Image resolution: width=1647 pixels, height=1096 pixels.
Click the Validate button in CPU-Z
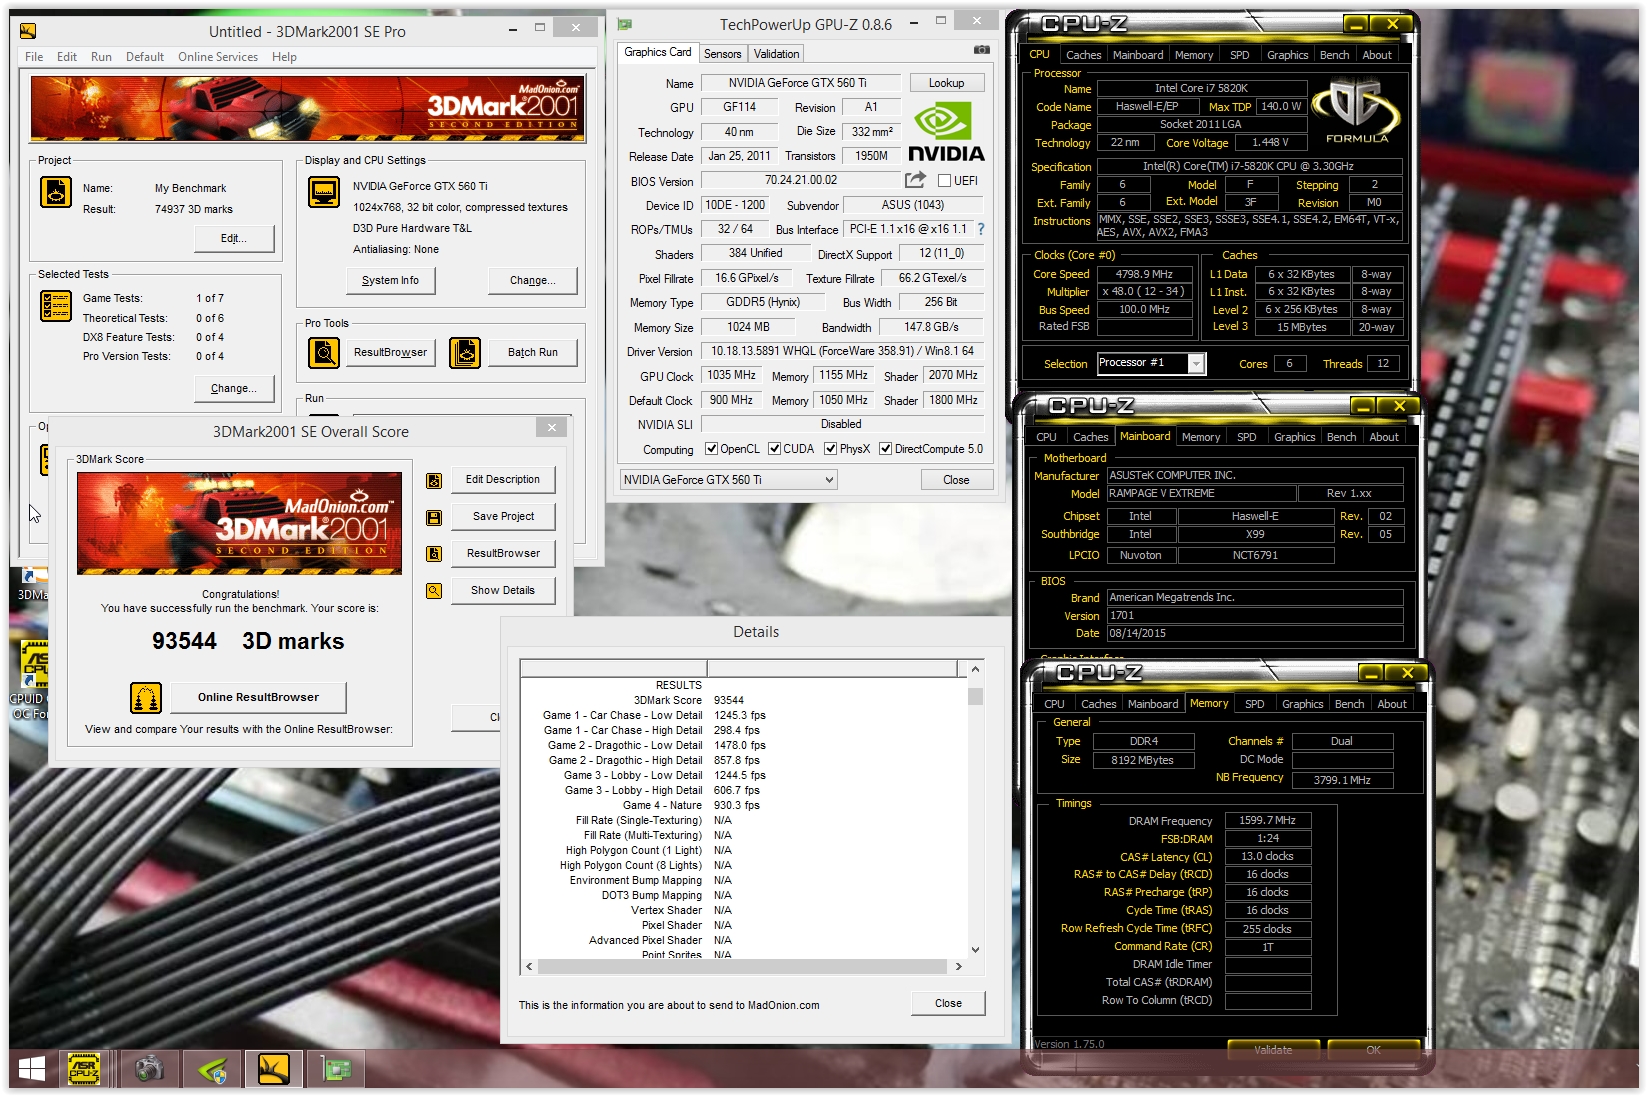tap(1273, 1050)
